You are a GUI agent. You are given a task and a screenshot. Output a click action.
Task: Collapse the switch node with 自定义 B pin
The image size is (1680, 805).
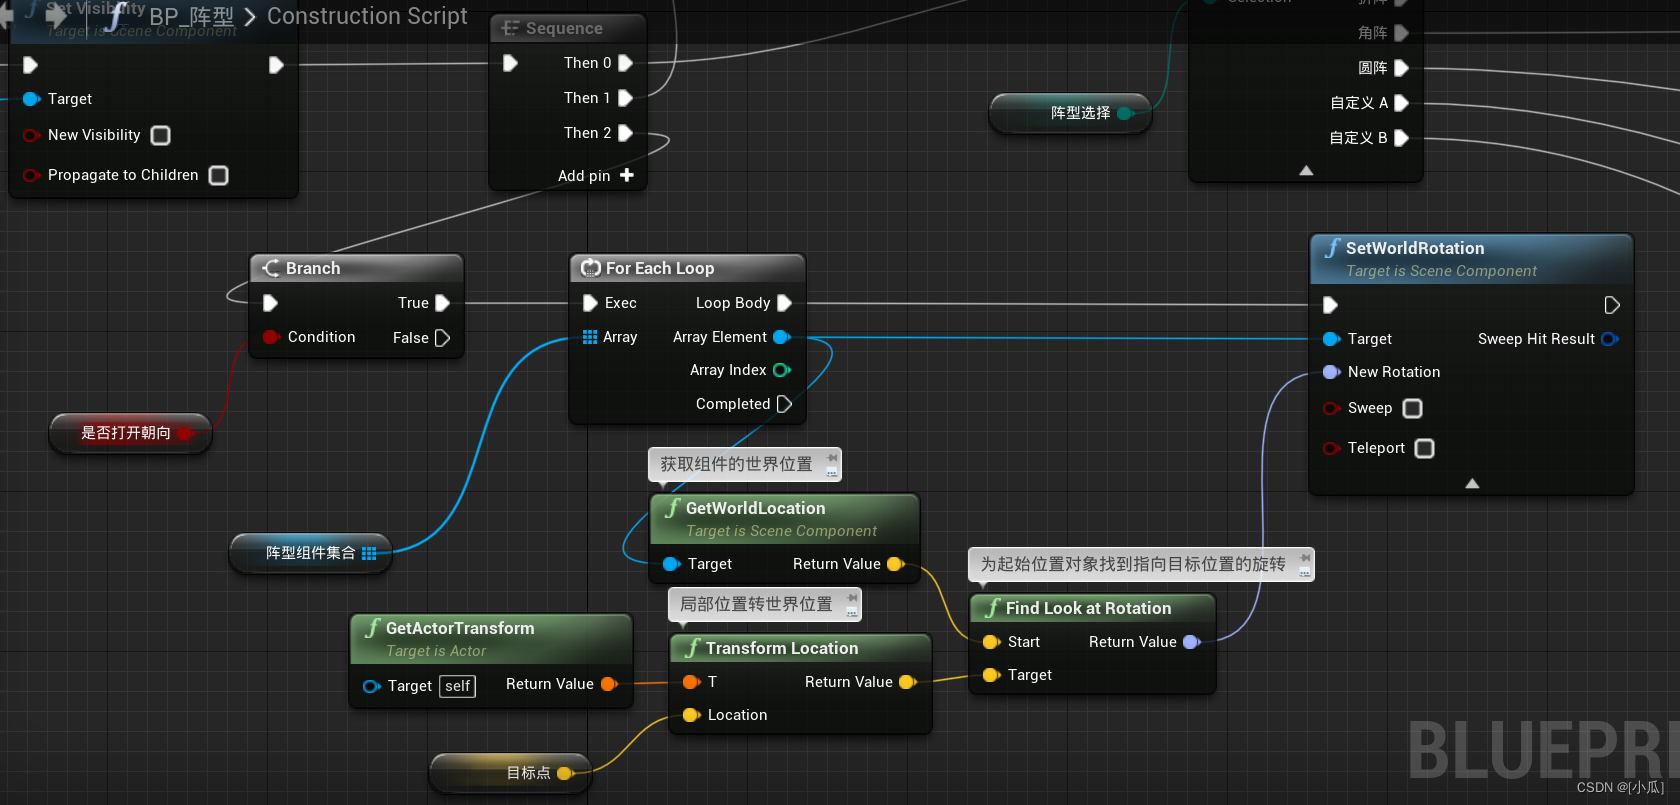(x=1306, y=171)
